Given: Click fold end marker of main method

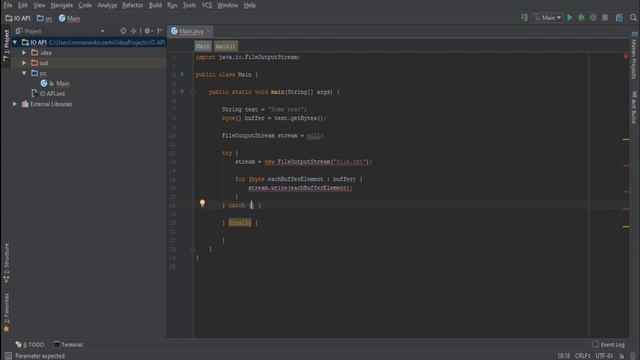Looking at the screenshot, I should click(193, 249).
